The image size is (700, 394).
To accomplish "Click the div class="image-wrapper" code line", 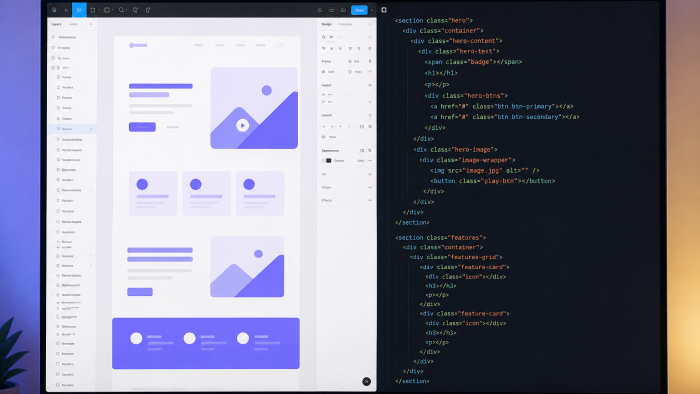I will pos(467,160).
